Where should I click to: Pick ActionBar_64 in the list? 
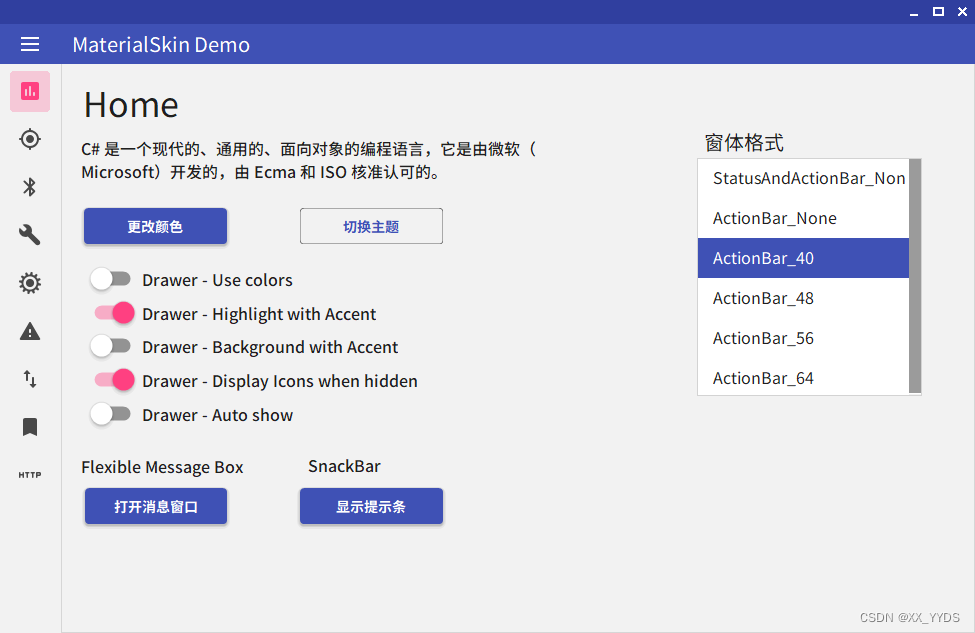(803, 377)
